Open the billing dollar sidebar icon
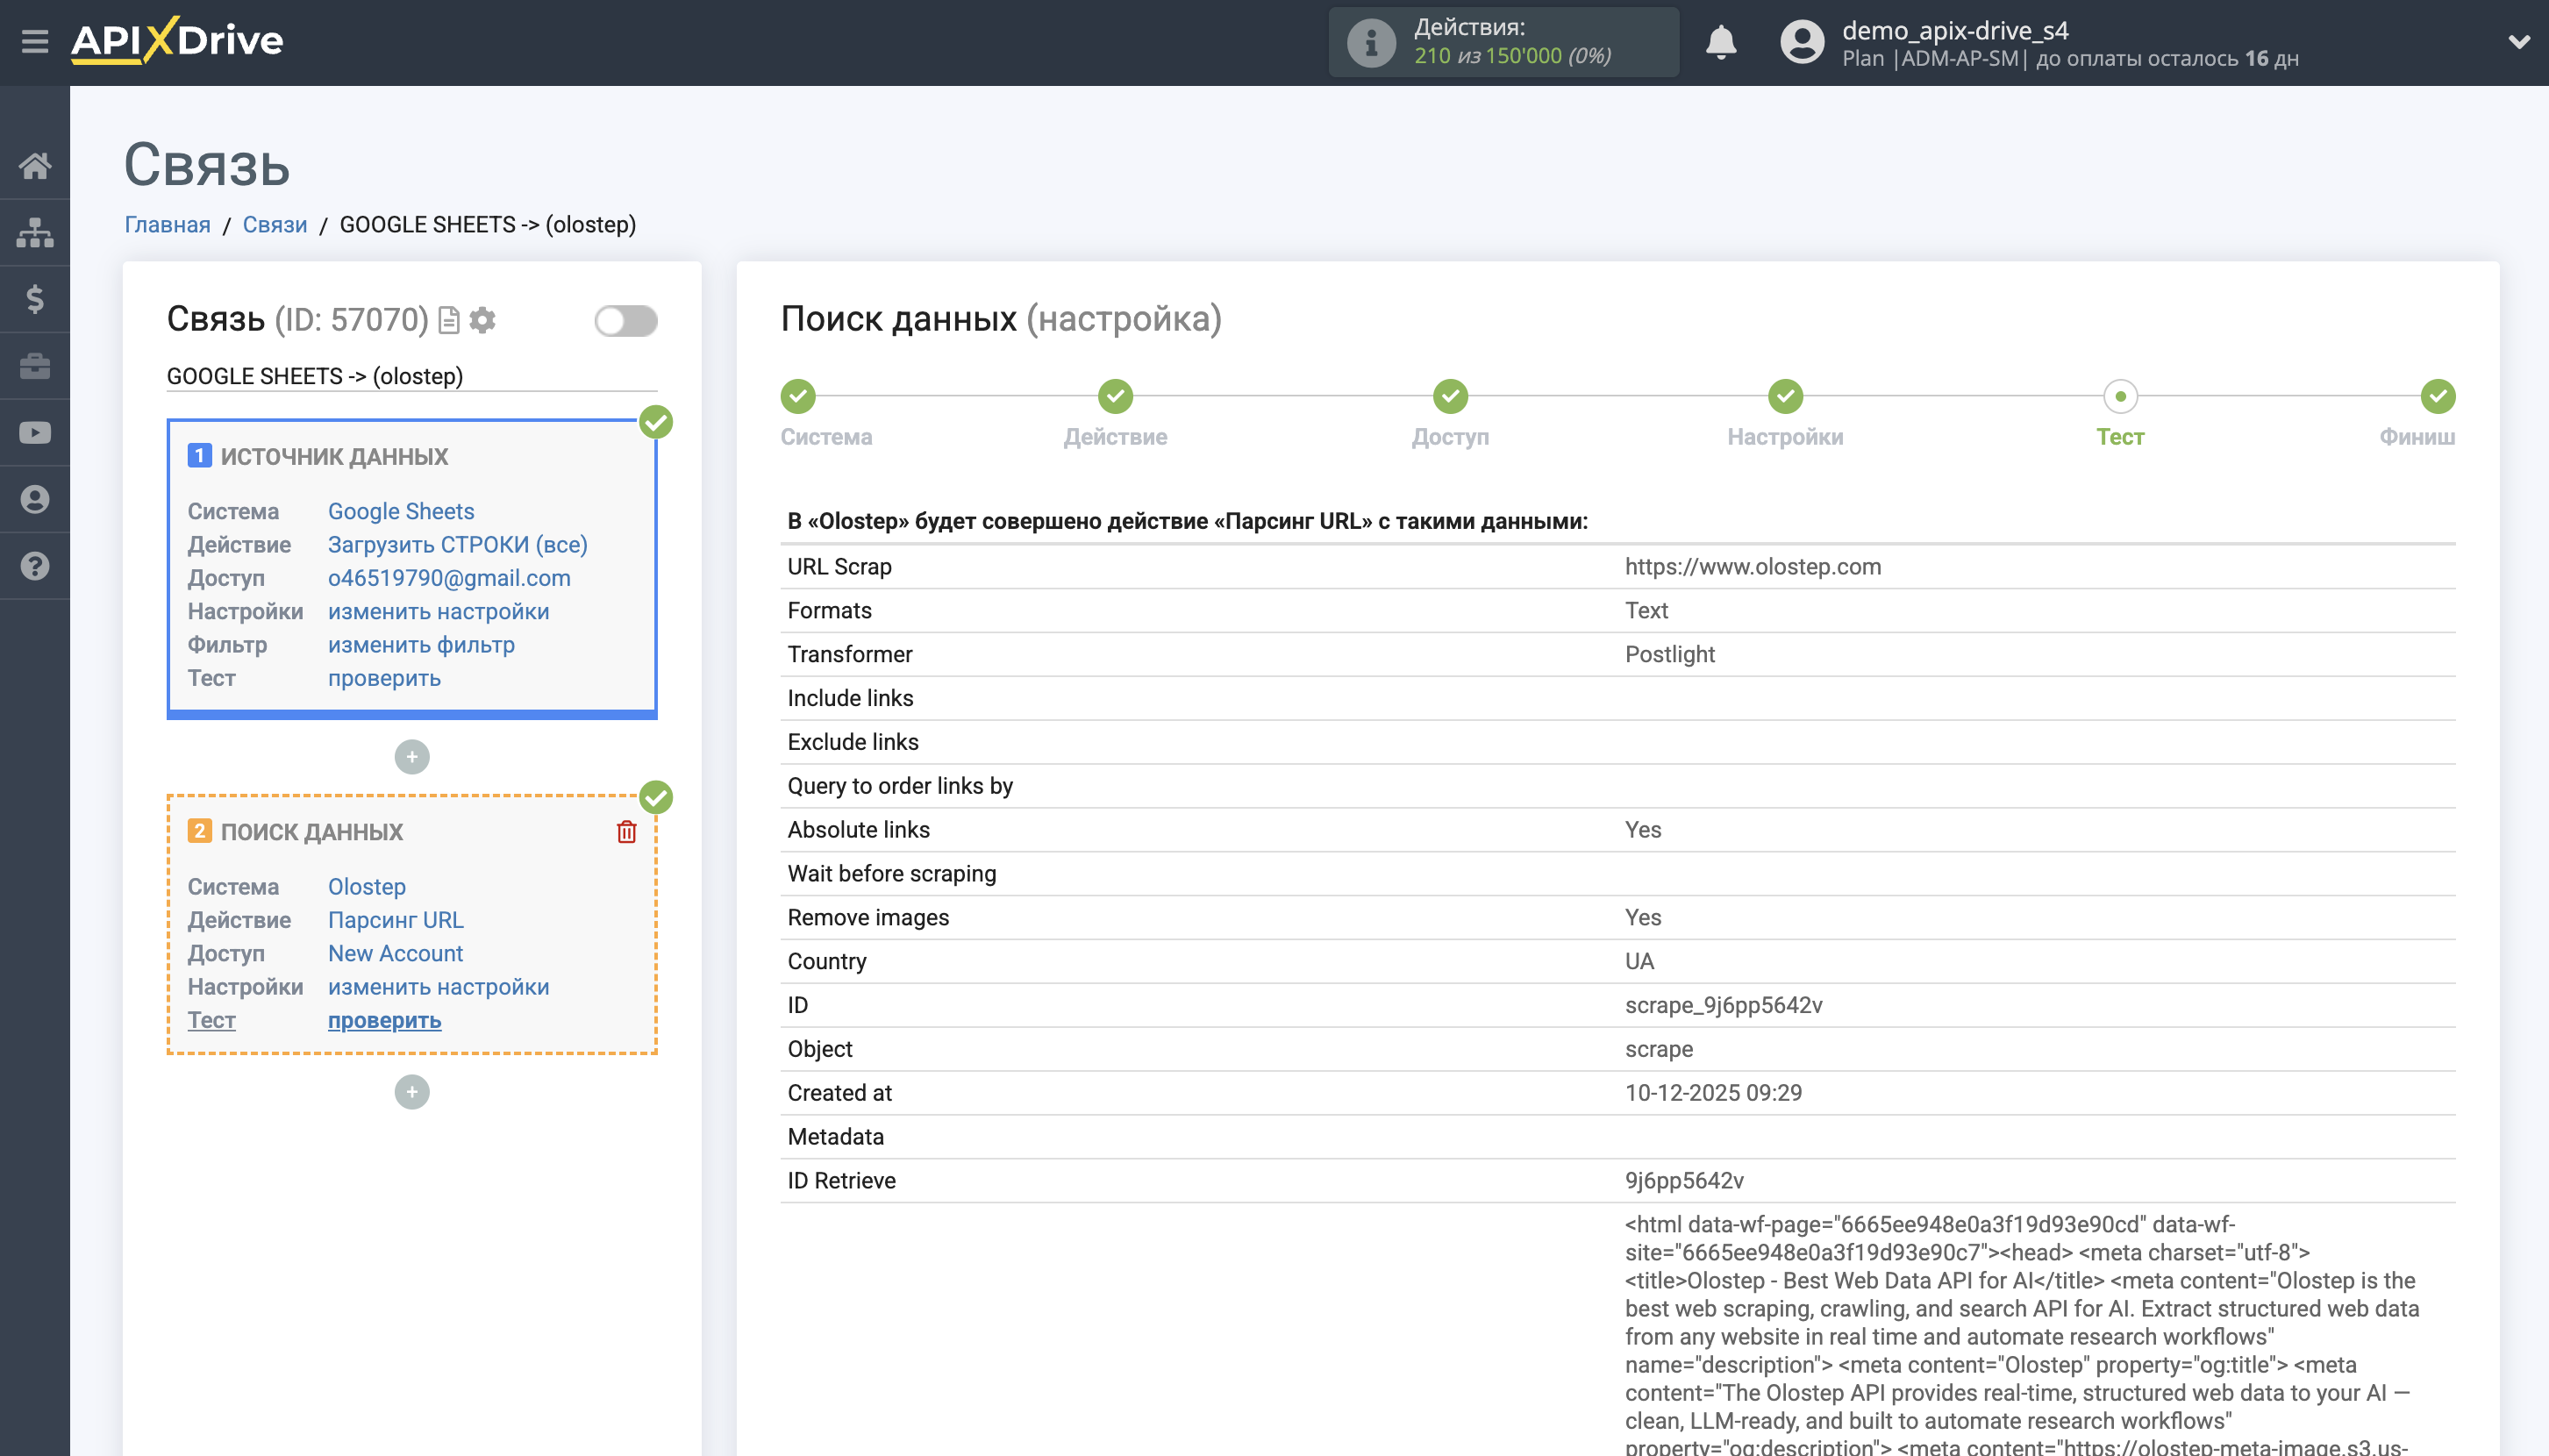2549x1456 pixels. point(35,299)
